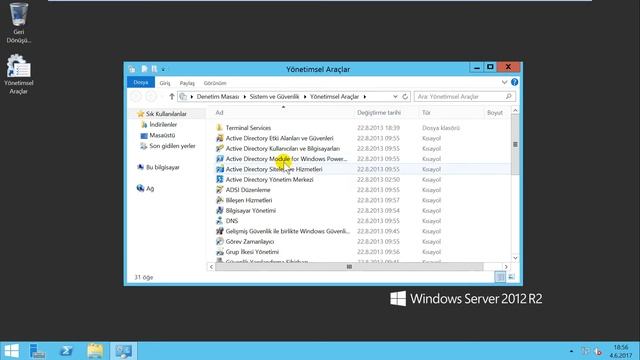The width and height of the screenshot is (640, 360).
Task: Go up one level with the up arrow
Action: tap(172, 97)
